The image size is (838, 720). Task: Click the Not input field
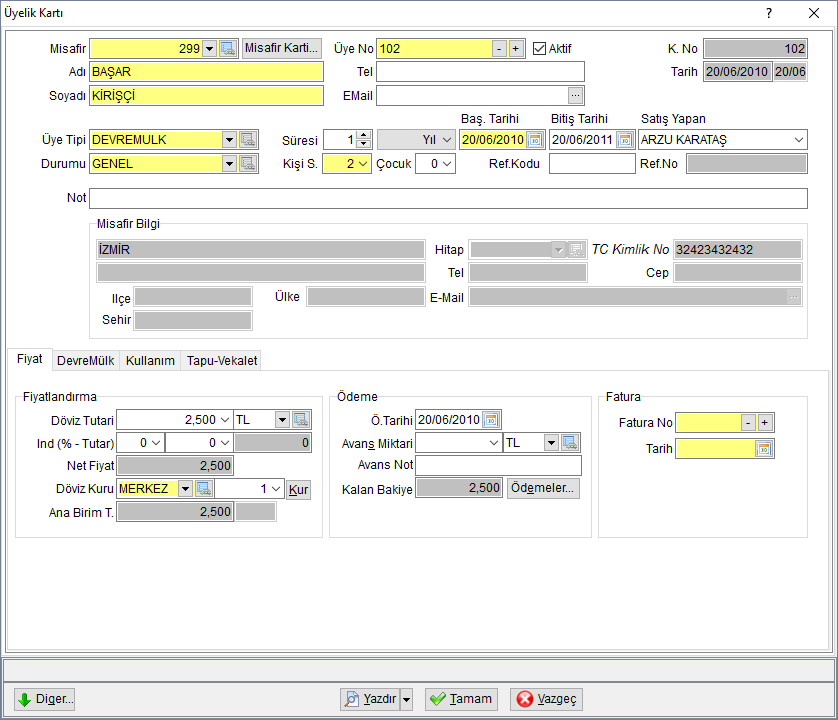pyautogui.click(x=448, y=198)
